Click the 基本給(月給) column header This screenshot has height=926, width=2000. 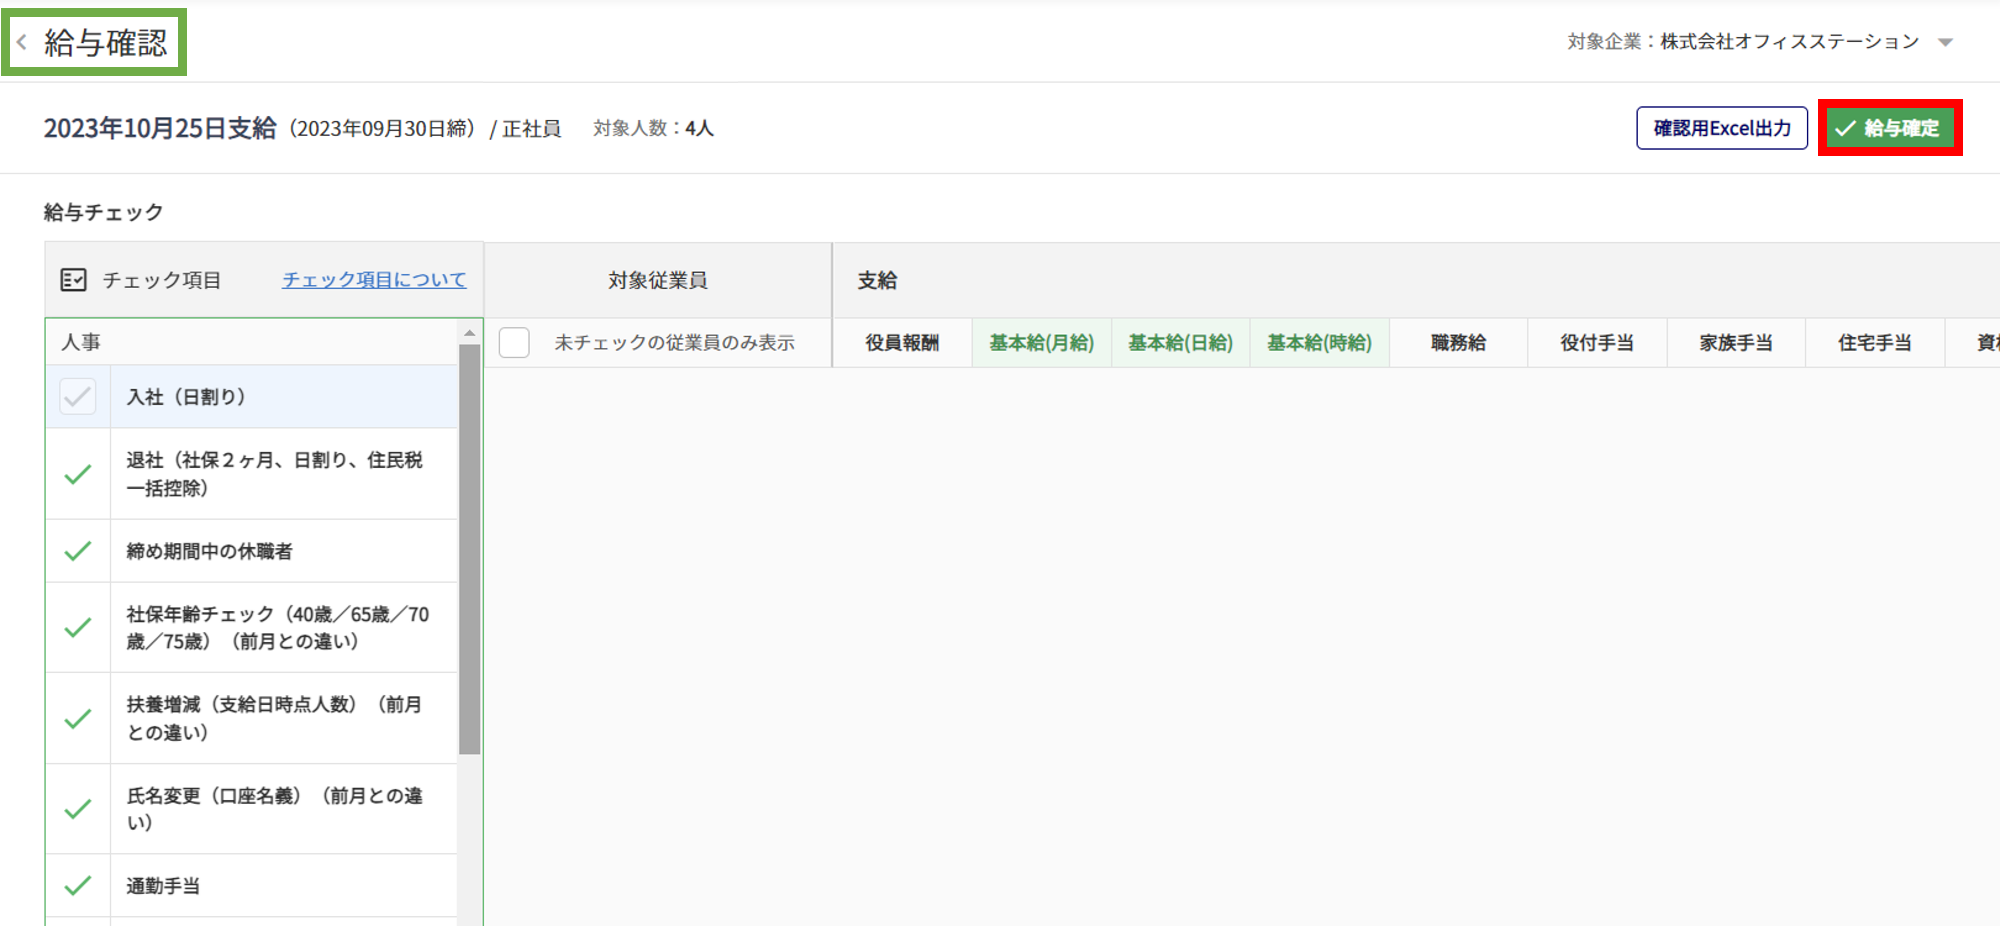pos(1042,343)
